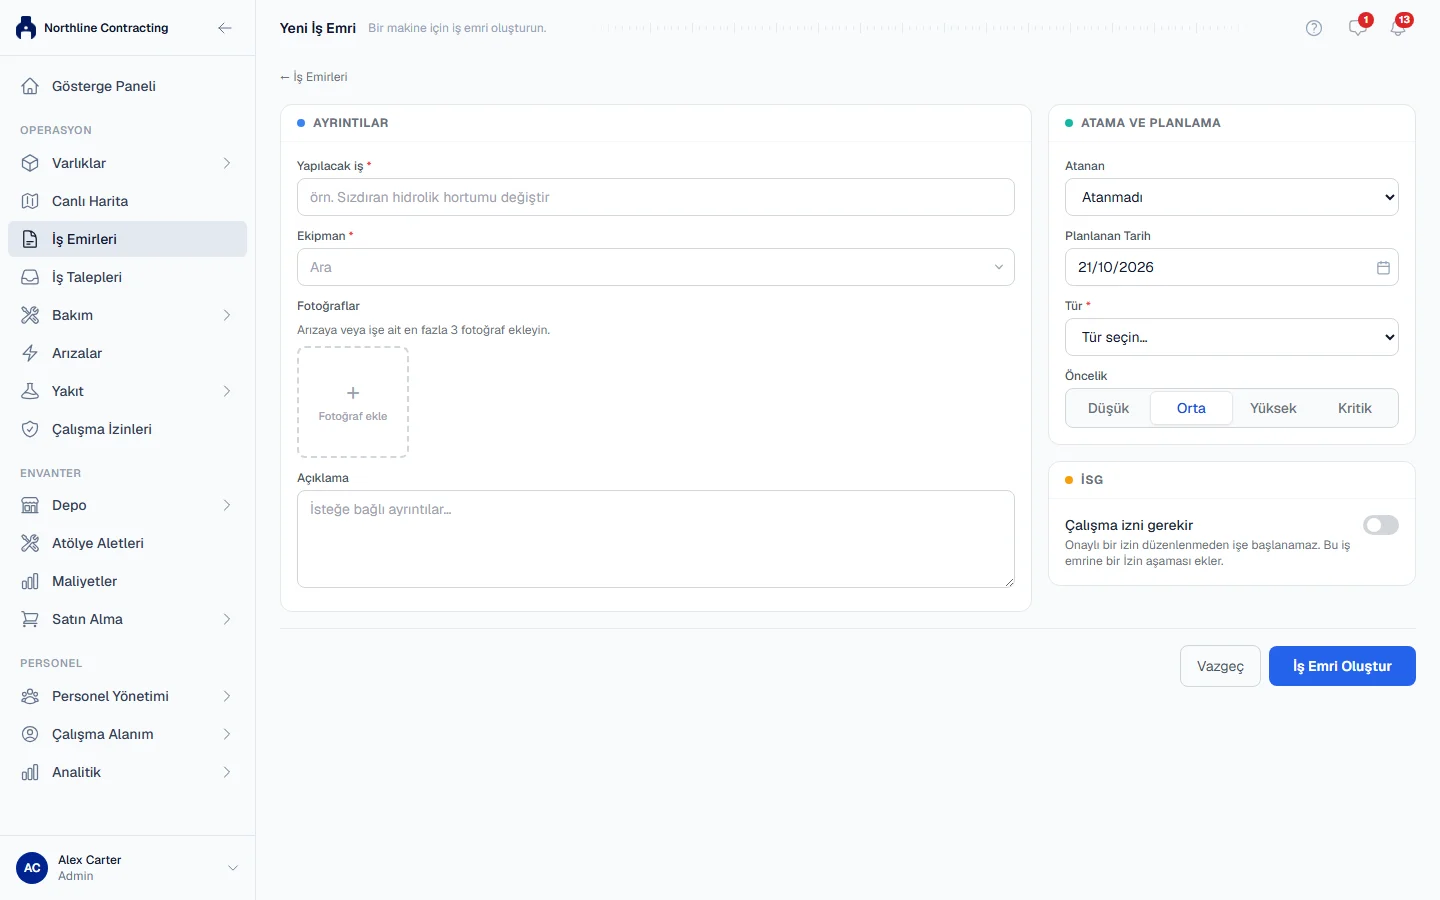Click İş Emri Oluştur button
The width and height of the screenshot is (1440, 900).
(1342, 666)
